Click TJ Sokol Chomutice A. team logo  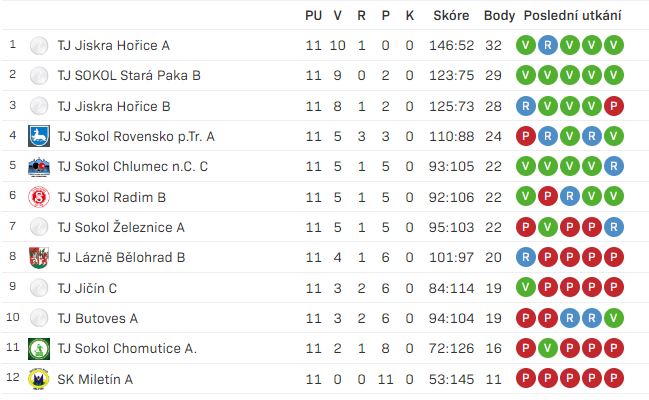tap(39, 348)
